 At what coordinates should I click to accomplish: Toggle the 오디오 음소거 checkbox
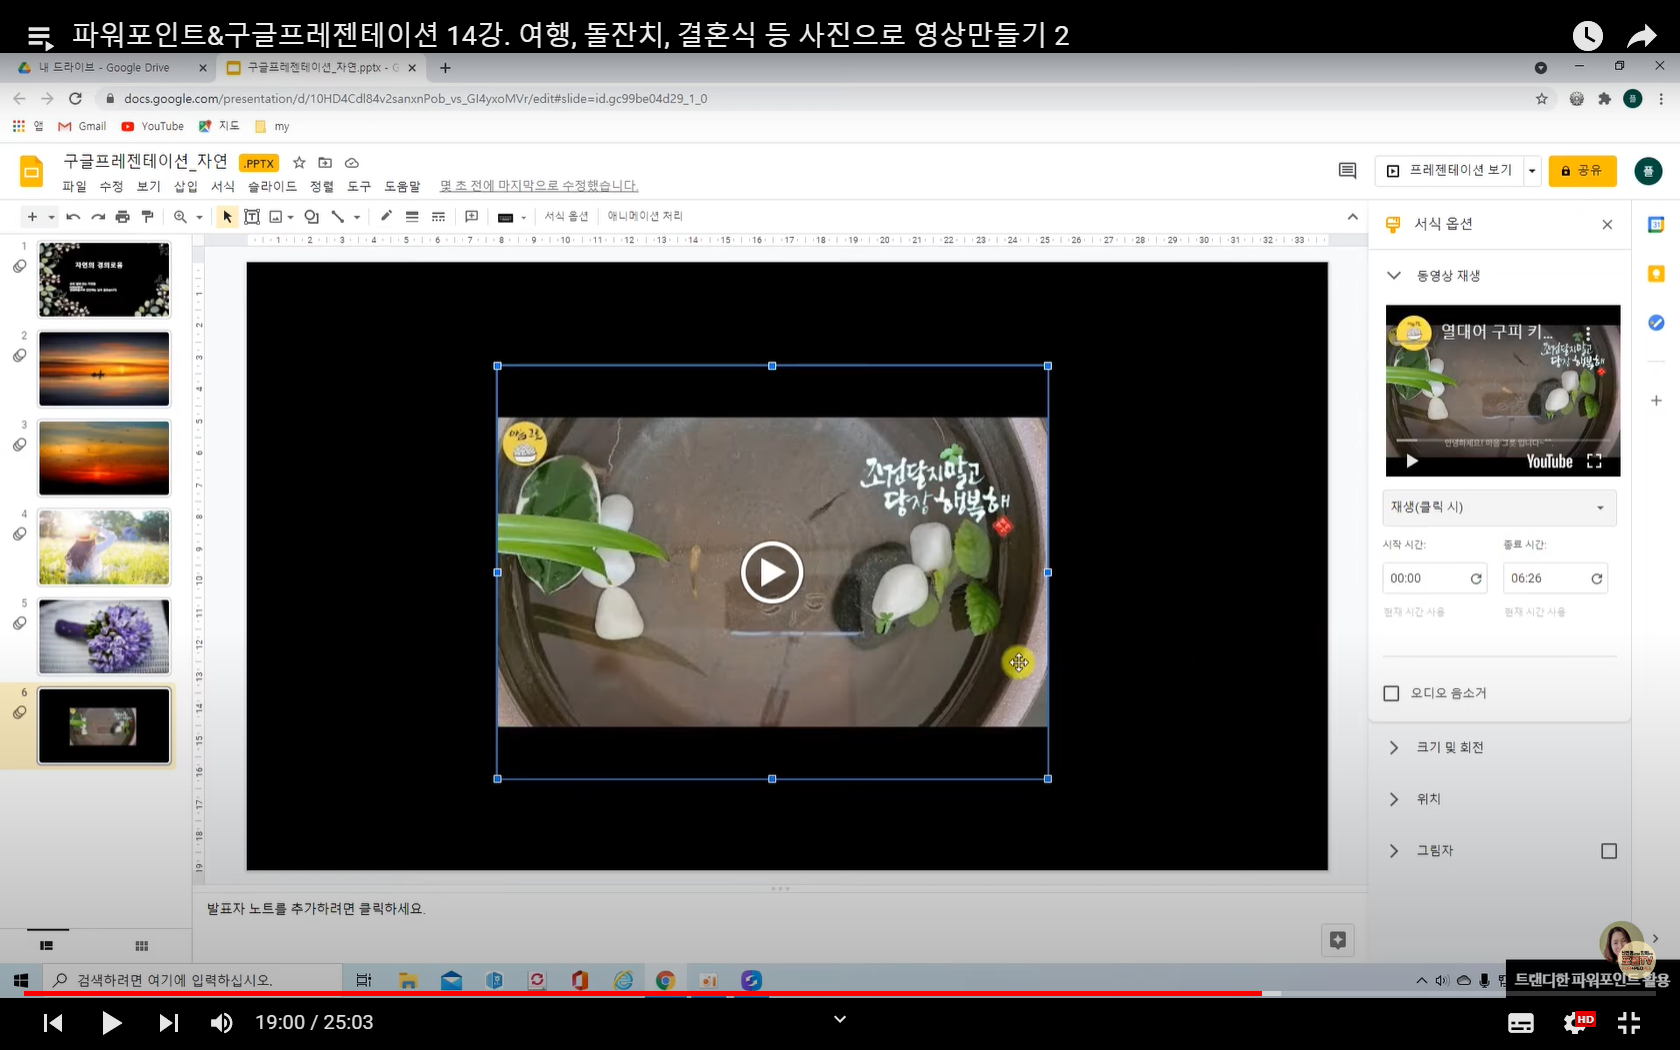pos(1391,693)
